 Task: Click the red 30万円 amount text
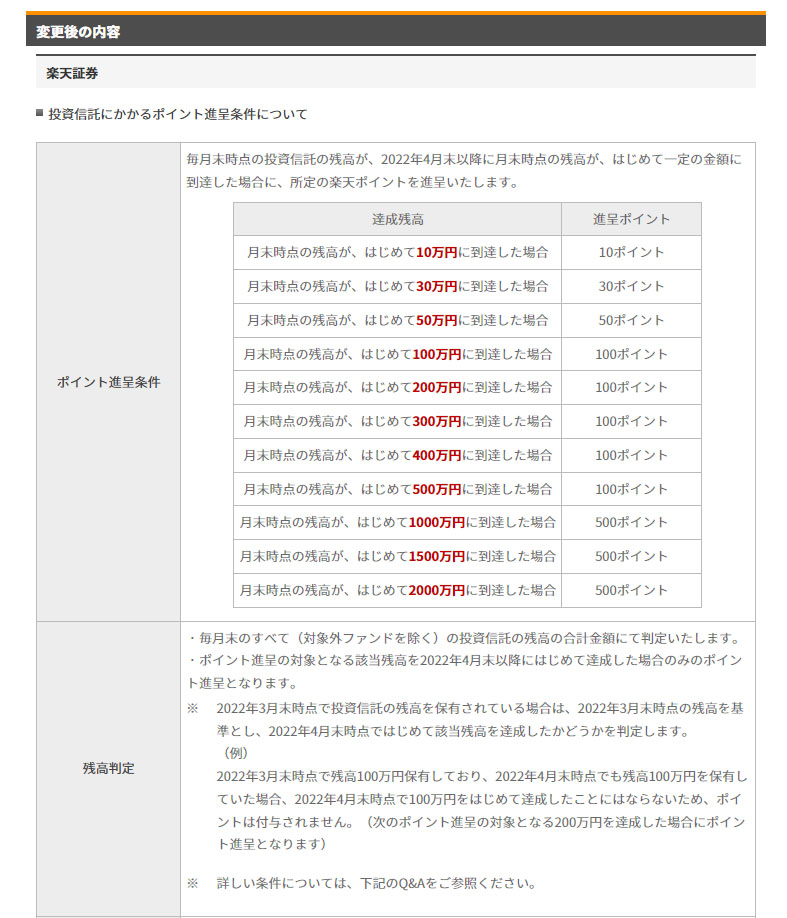(436, 287)
